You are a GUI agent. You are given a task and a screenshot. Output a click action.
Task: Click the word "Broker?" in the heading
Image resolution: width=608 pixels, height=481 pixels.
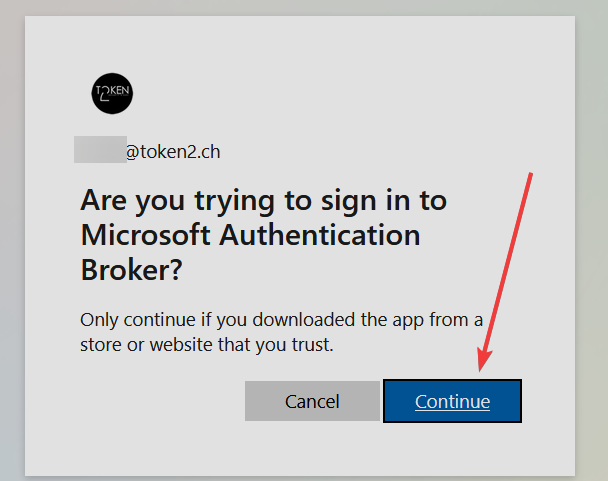[x=131, y=270]
